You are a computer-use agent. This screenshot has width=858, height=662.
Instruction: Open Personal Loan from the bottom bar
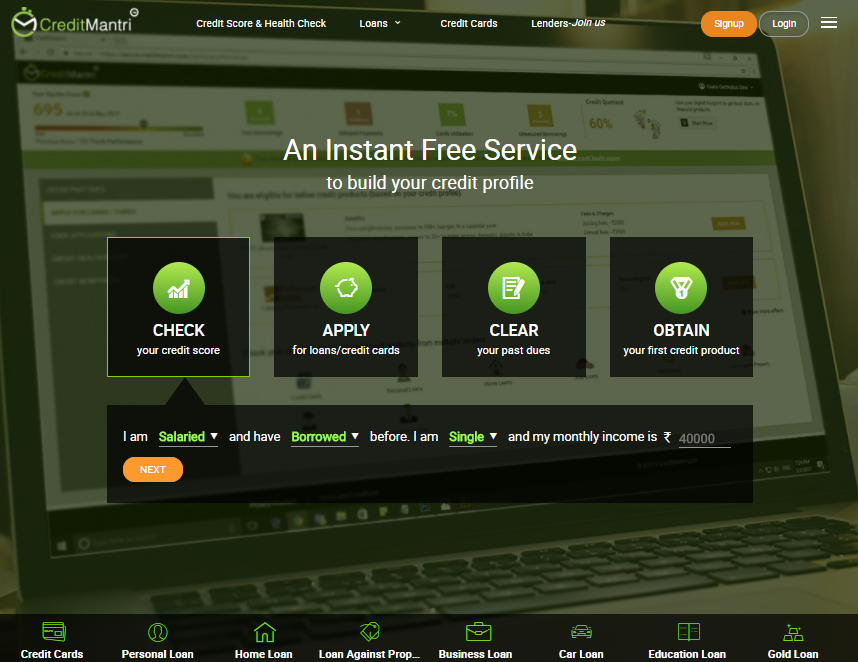click(157, 638)
